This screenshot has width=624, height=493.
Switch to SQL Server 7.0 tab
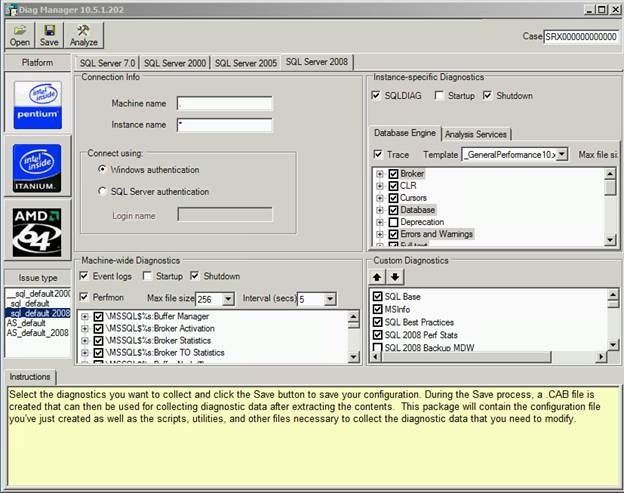(107, 63)
